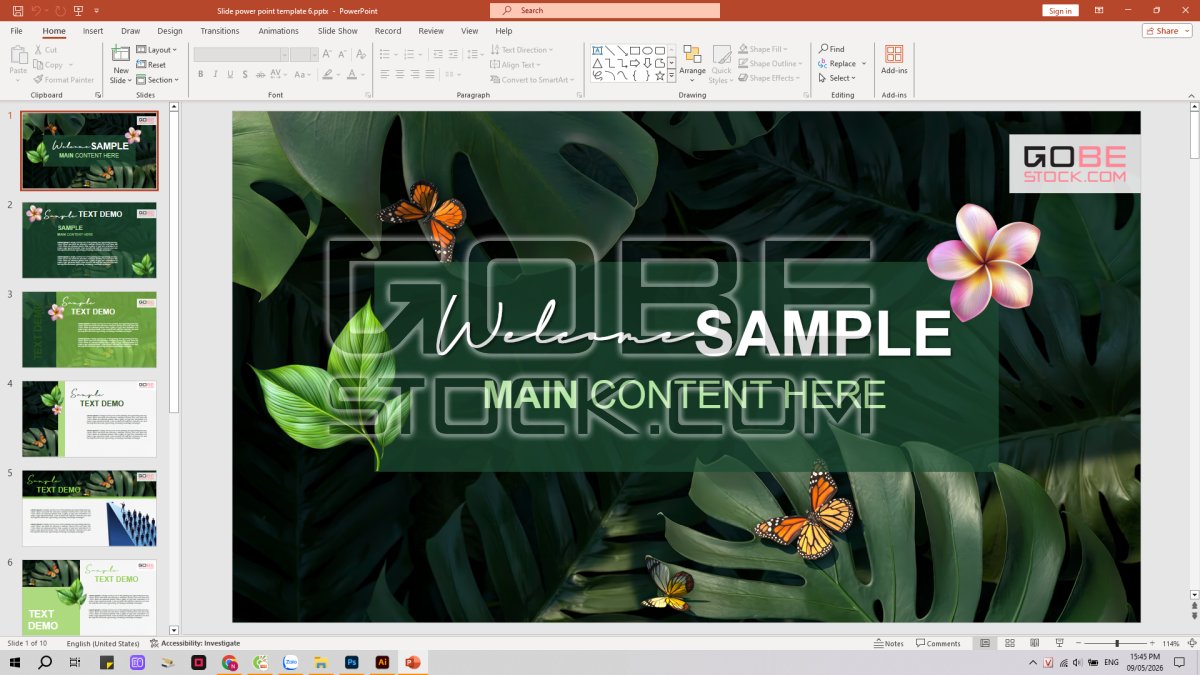Open Illustrator from the taskbar
Image resolution: width=1200 pixels, height=675 pixels.
[382, 662]
